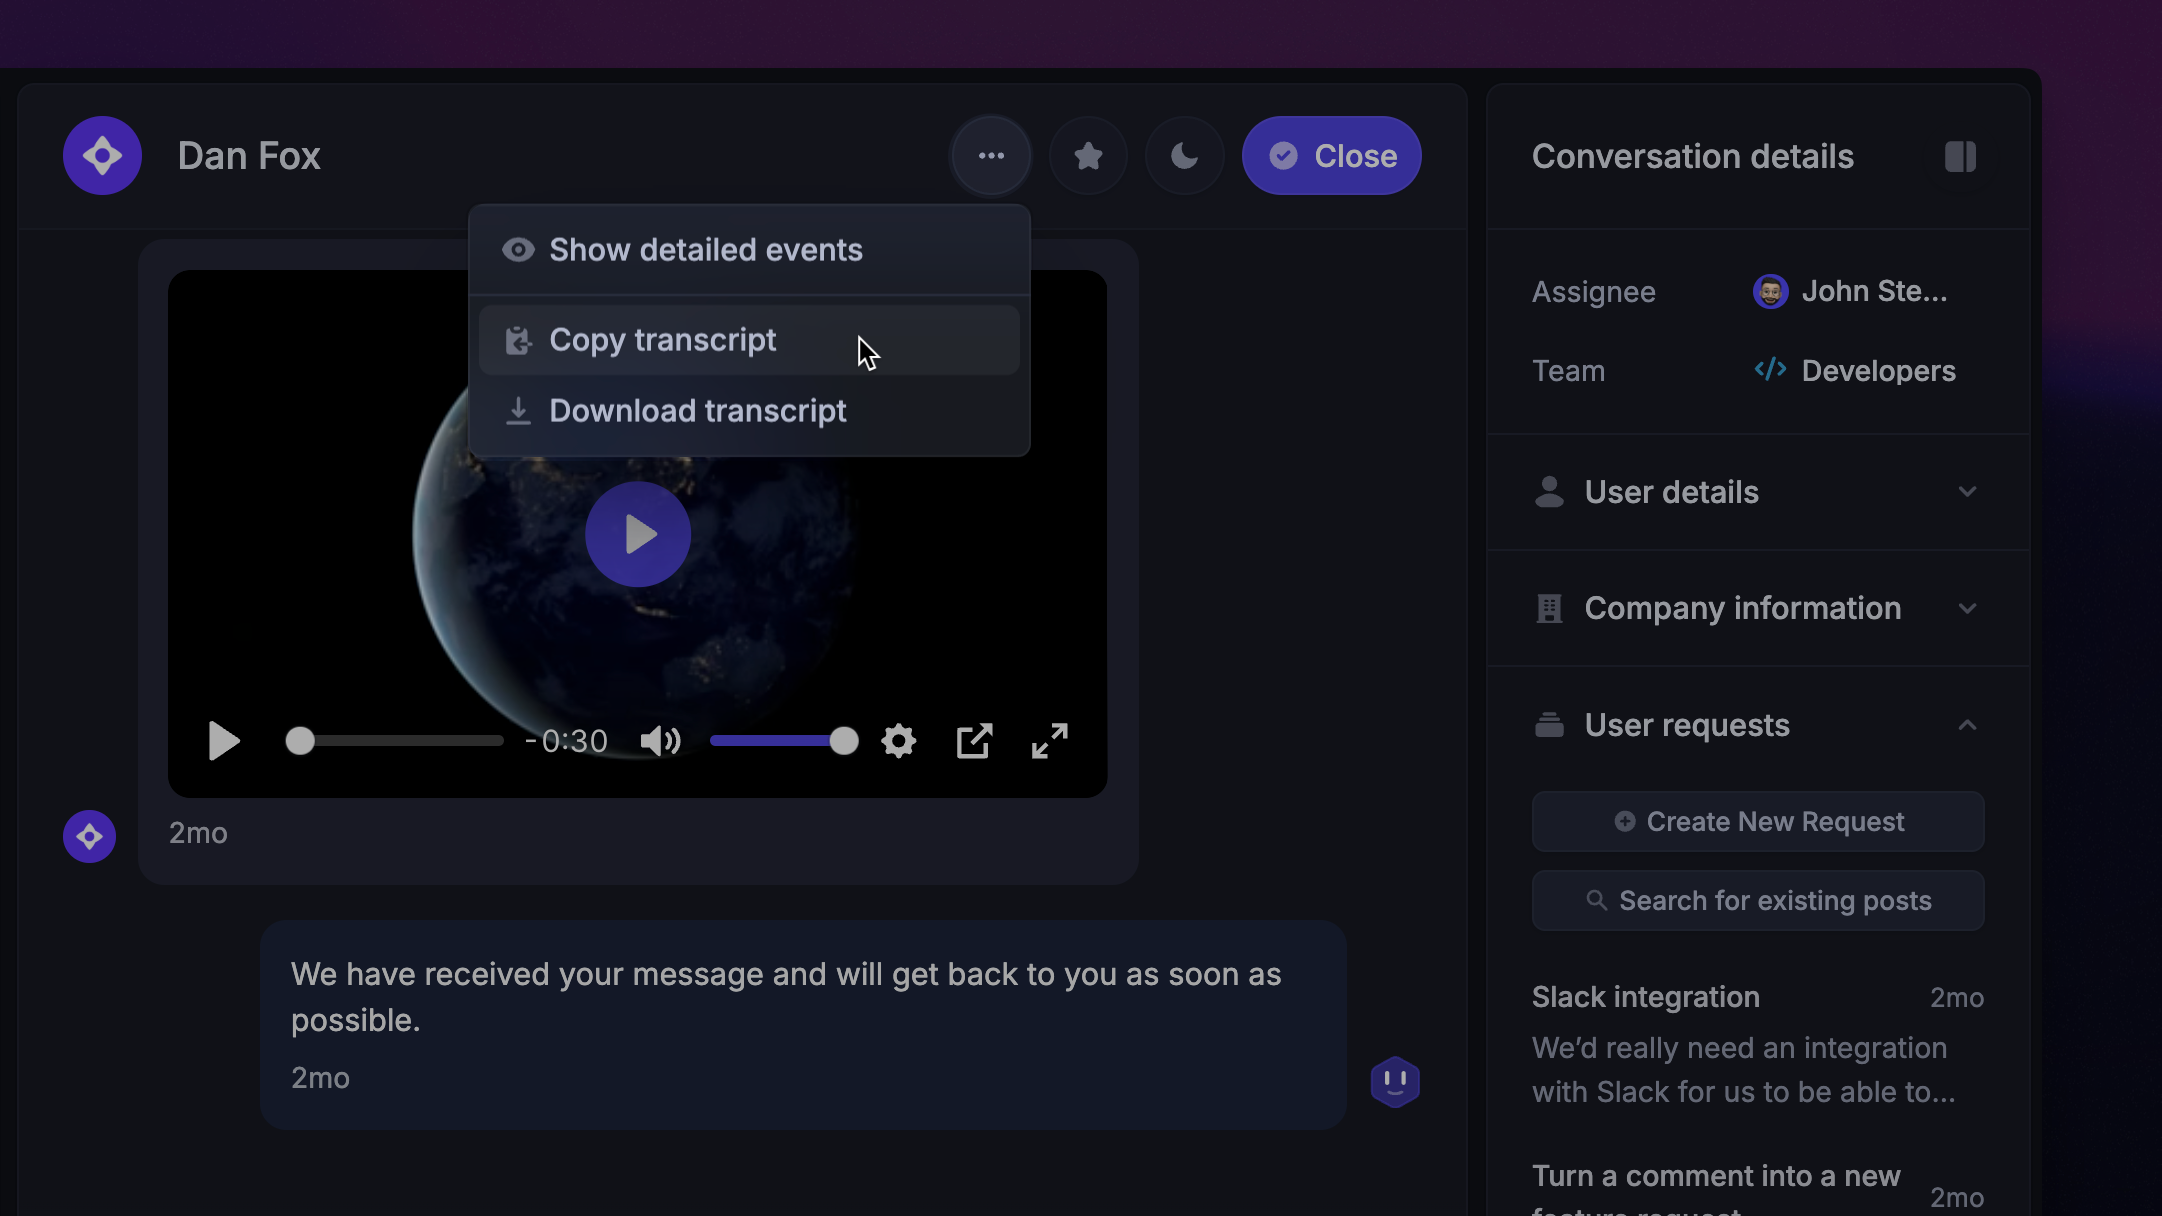The height and width of the screenshot is (1216, 2162).
Task: Click the bot smiley avatar near the reply
Action: click(x=1395, y=1082)
